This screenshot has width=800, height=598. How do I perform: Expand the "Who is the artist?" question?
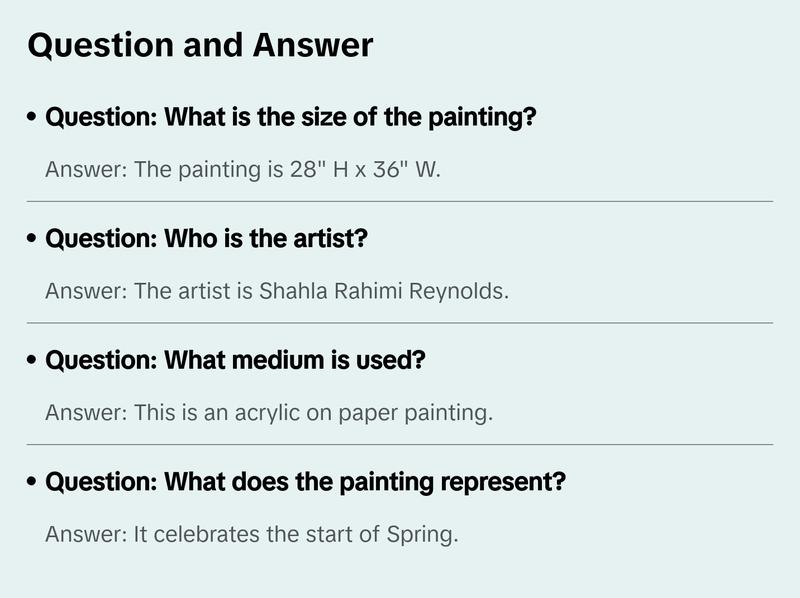(207, 239)
